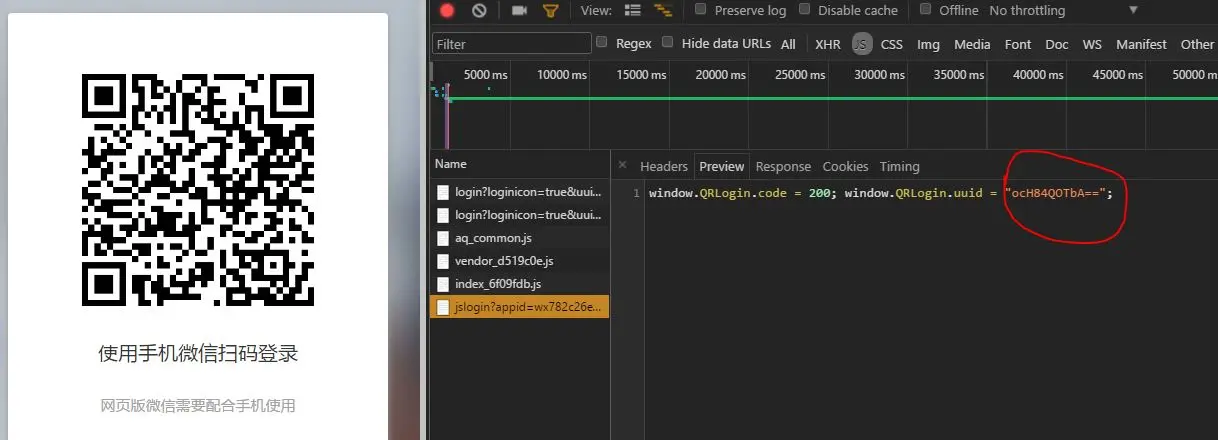Switch to waterfall overview view icon

(662, 10)
